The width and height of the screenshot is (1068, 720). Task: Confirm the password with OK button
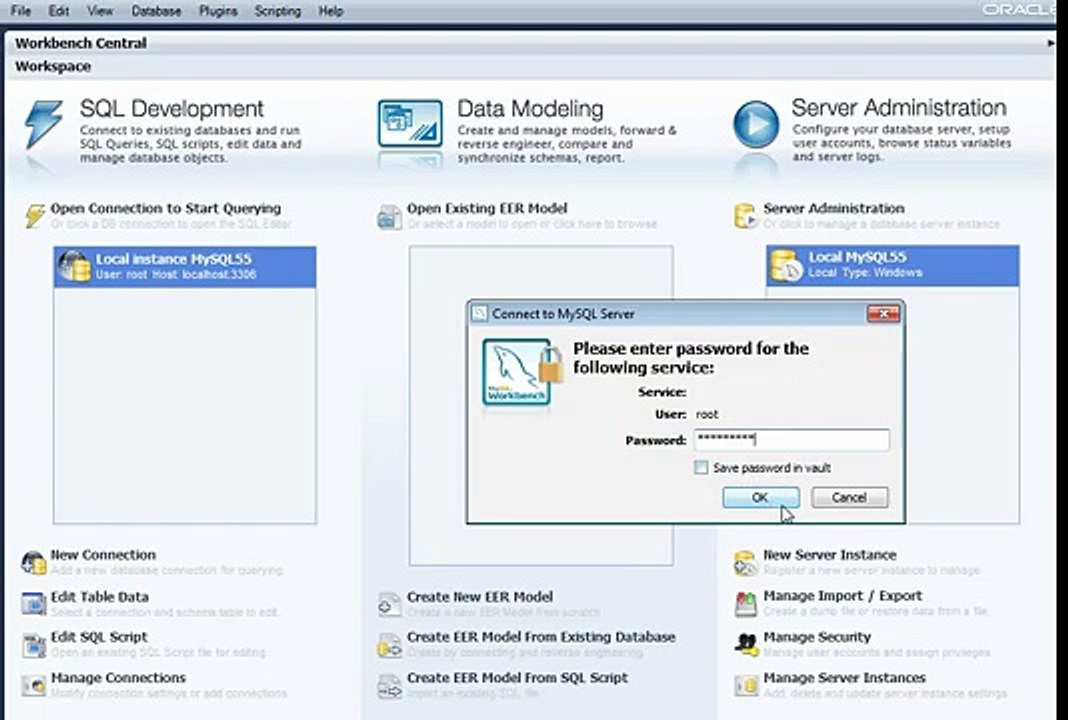click(x=761, y=497)
